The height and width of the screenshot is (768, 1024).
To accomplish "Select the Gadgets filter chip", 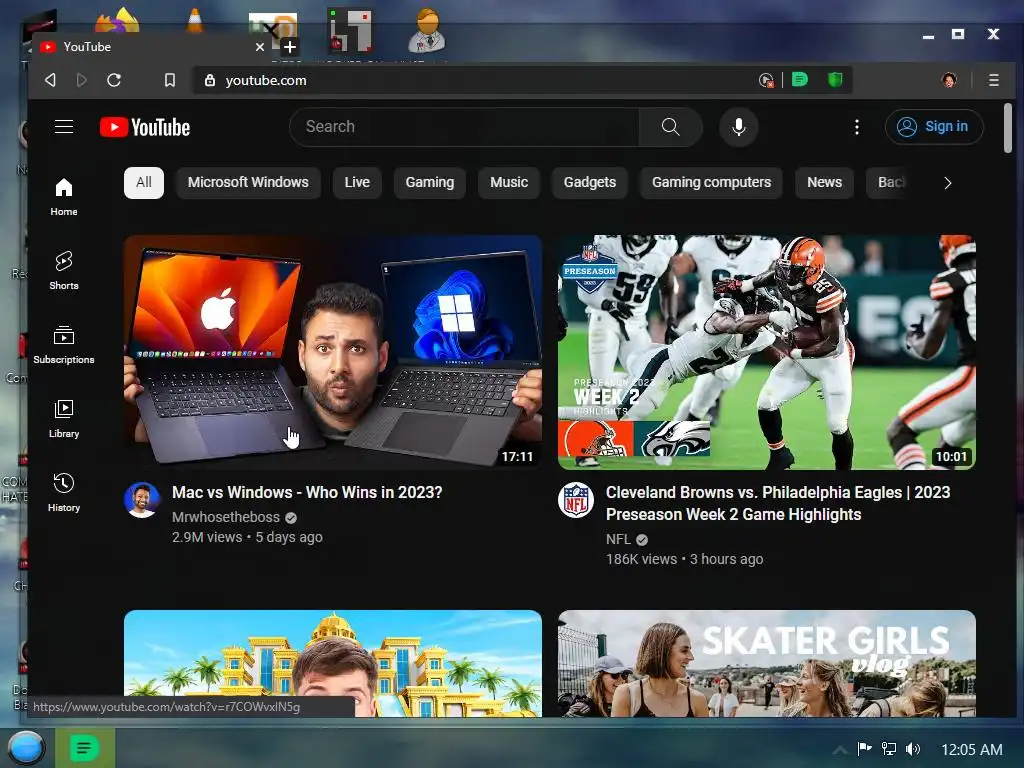I will [590, 182].
